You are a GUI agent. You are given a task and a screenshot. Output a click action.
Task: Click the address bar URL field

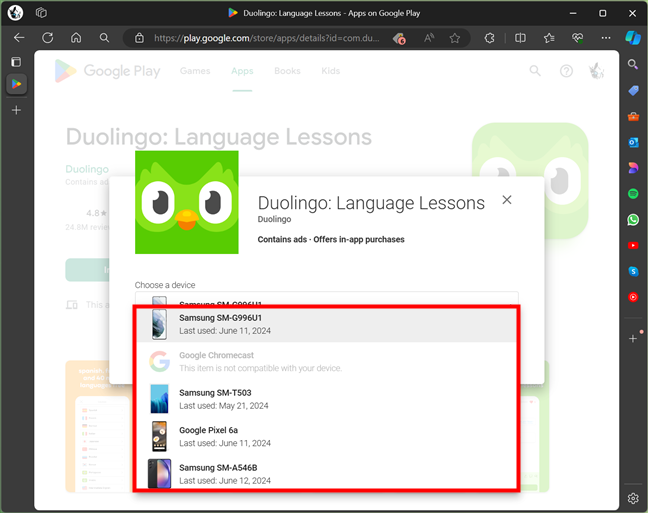[267, 38]
